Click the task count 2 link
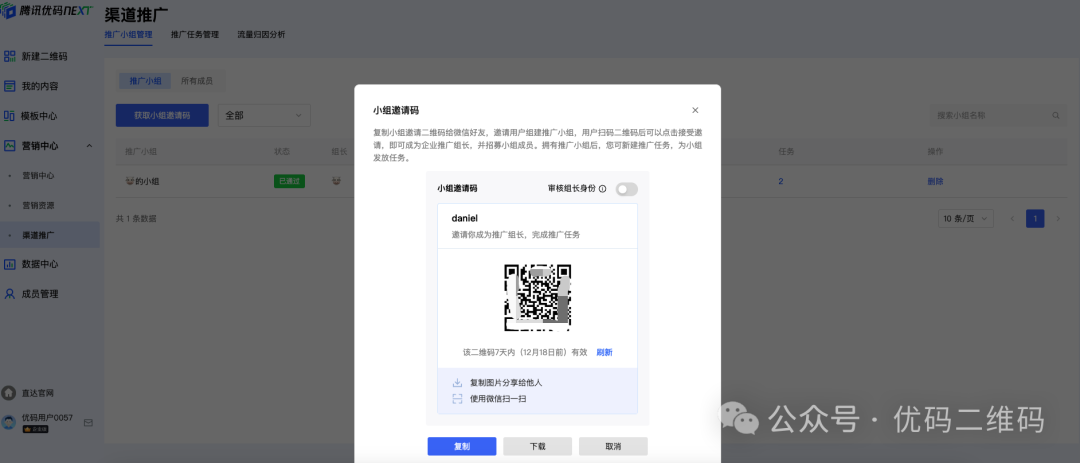The image size is (1080, 463). (x=781, y=181)
